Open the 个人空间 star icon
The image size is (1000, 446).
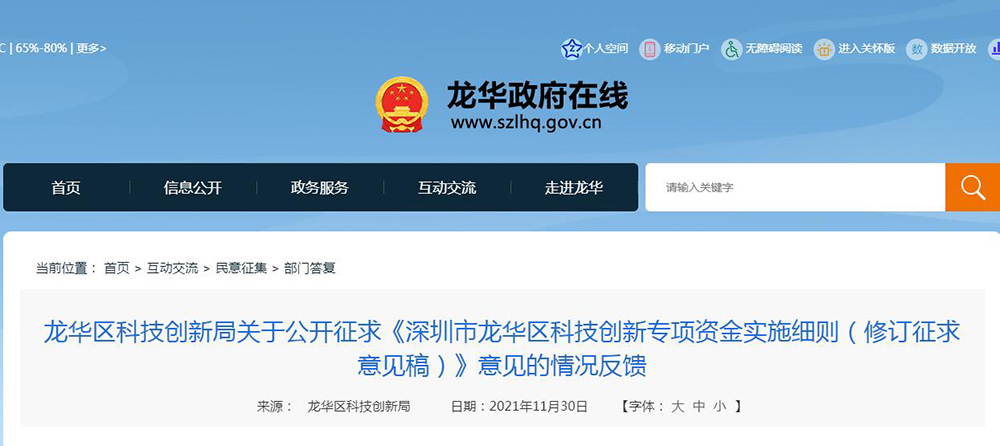(571, 48)
